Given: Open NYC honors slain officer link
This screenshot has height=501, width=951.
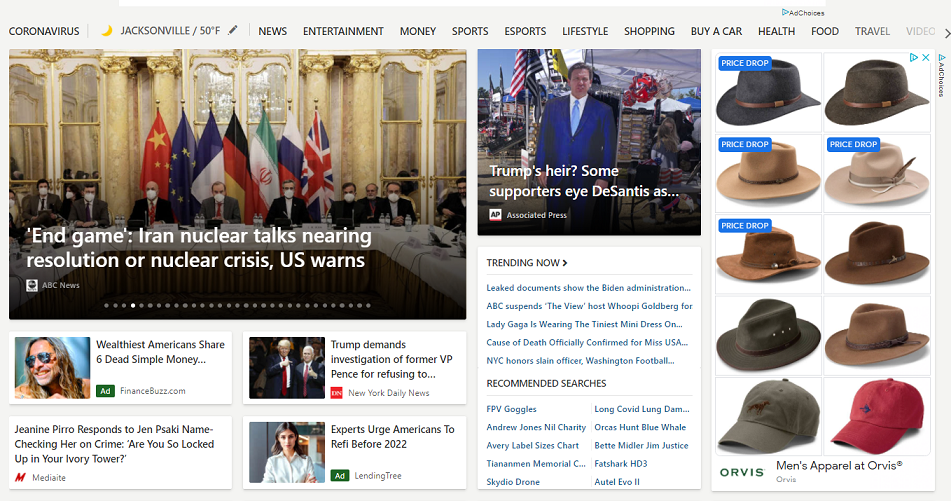Looking at the screenshot, I should point(580,360).
